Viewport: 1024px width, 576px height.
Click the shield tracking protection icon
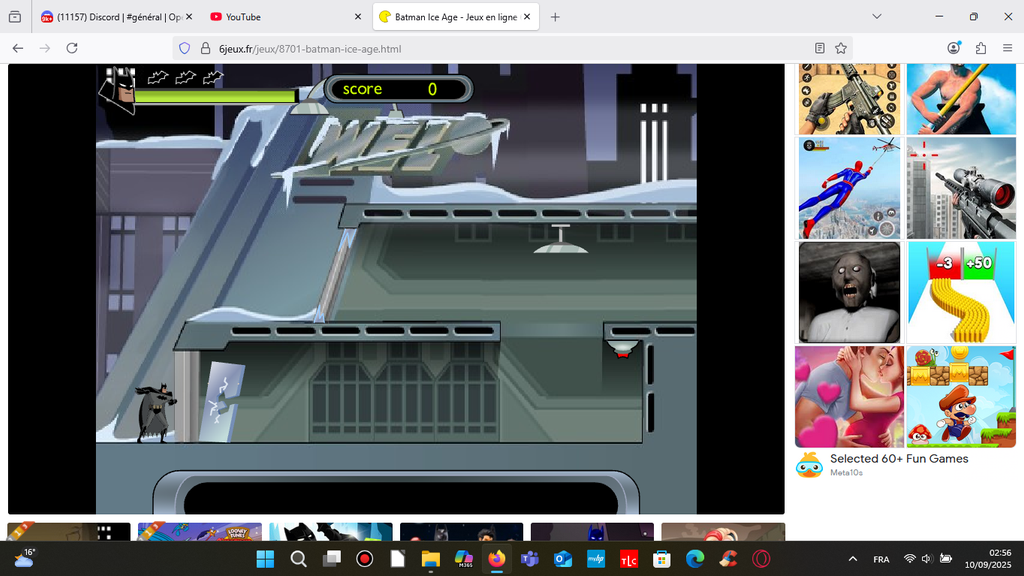tap(183, 48)
